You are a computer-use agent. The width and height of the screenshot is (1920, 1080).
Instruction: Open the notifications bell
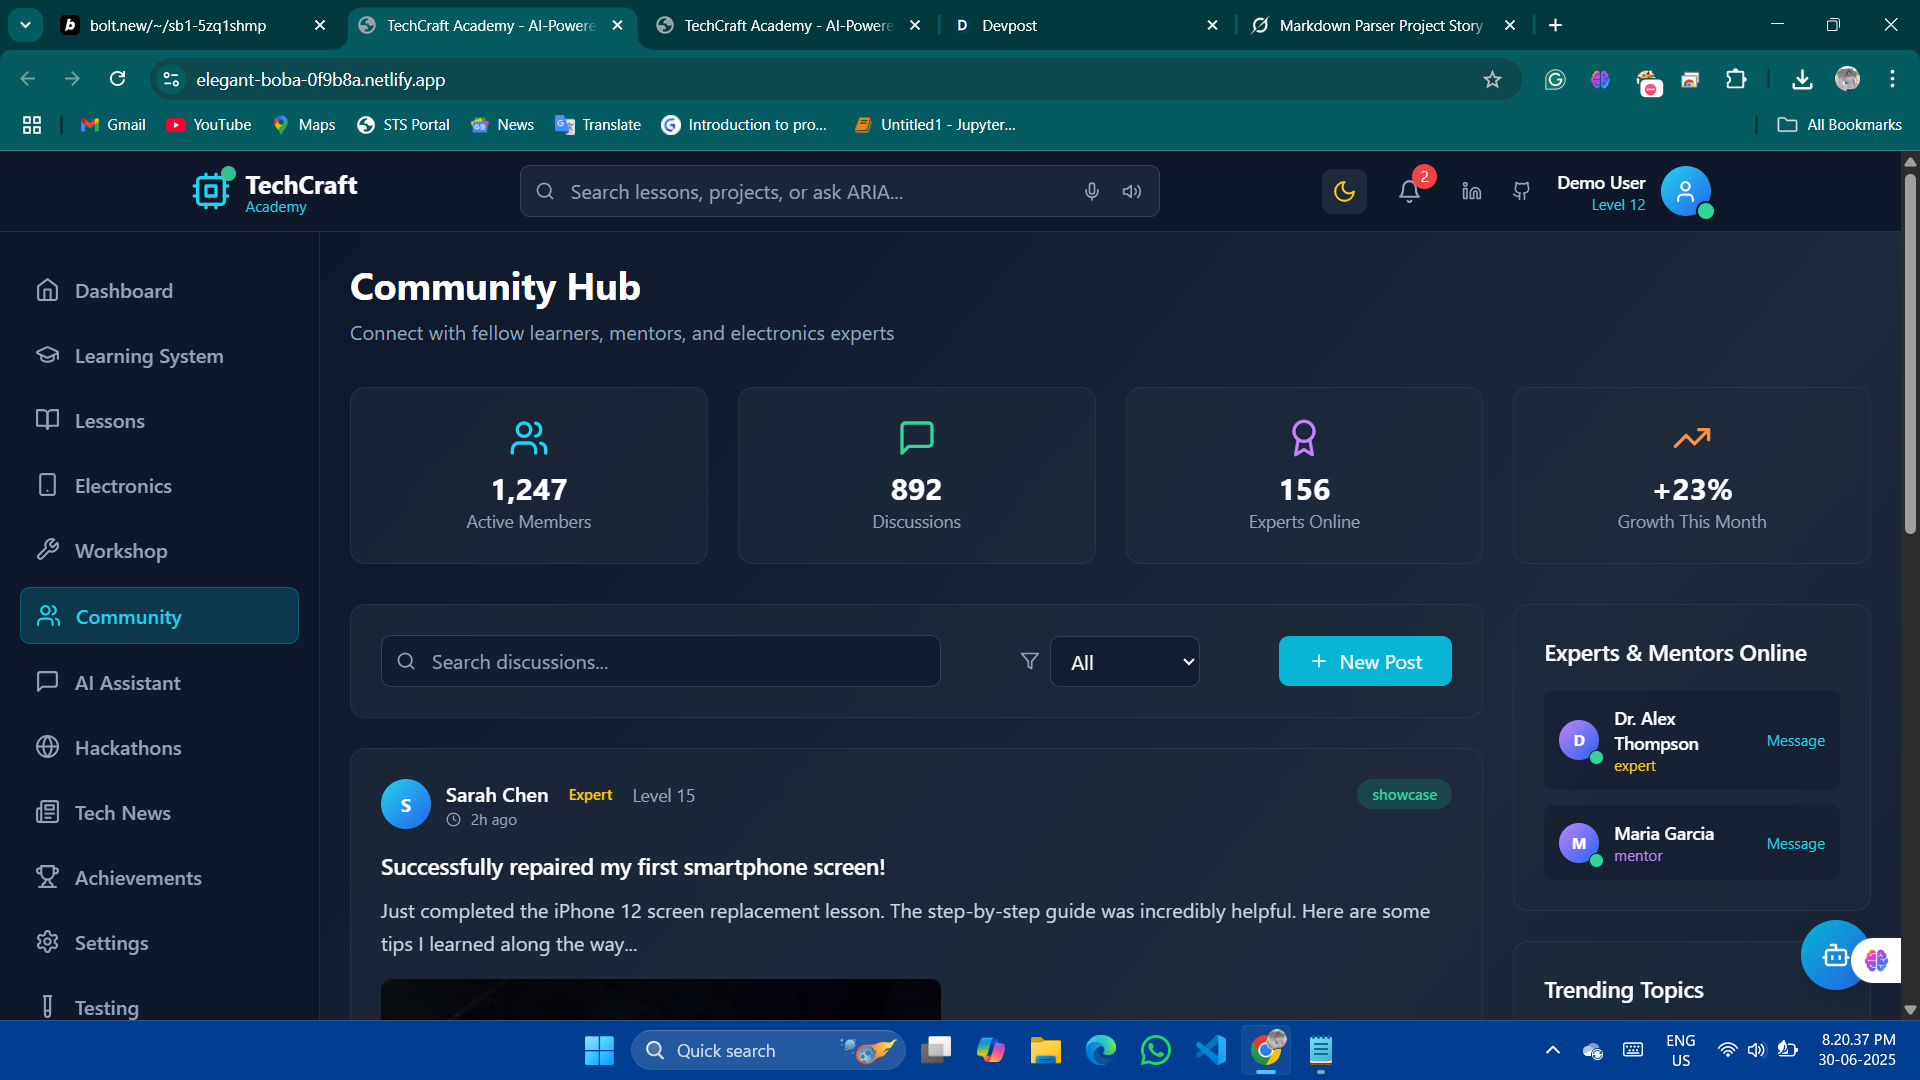point(1409,191)
